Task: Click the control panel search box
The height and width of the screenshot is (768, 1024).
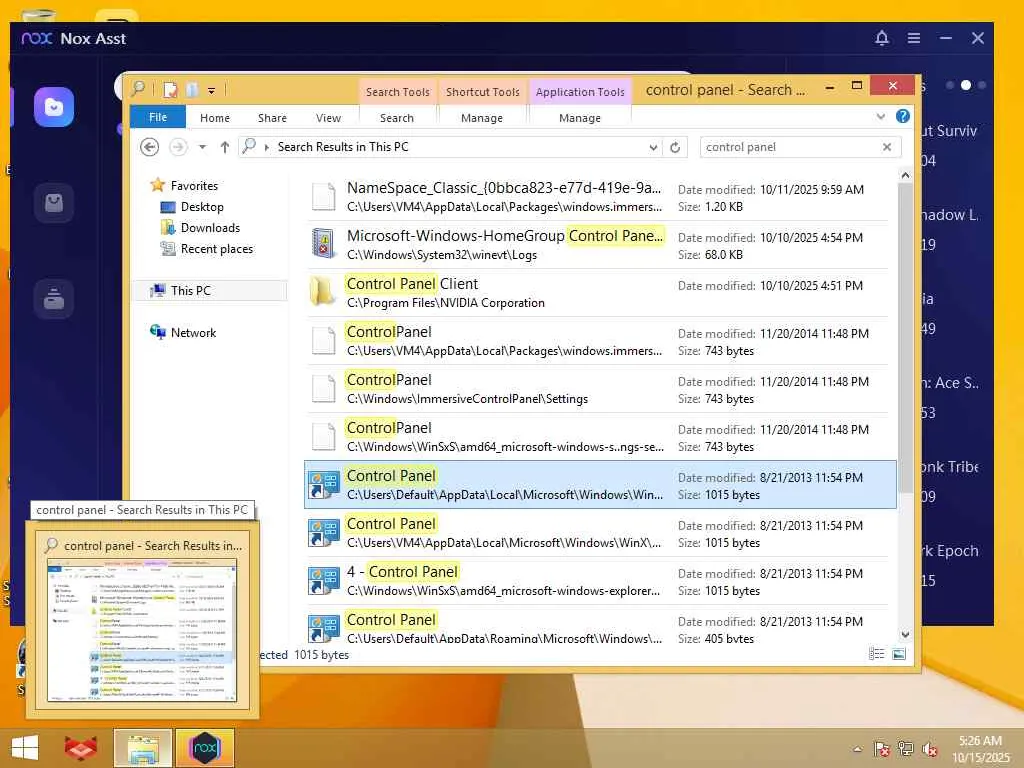Action: click(x=790, y=147)
